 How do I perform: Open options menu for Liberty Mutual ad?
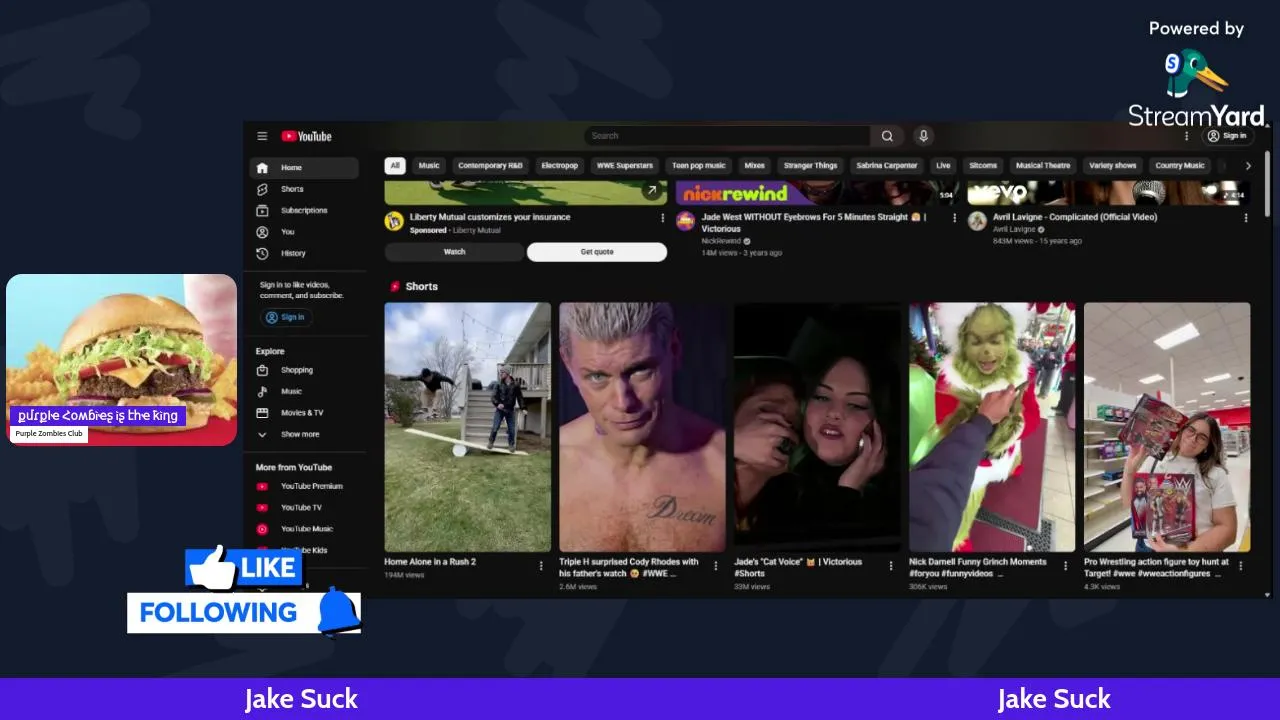coord(662,218)
